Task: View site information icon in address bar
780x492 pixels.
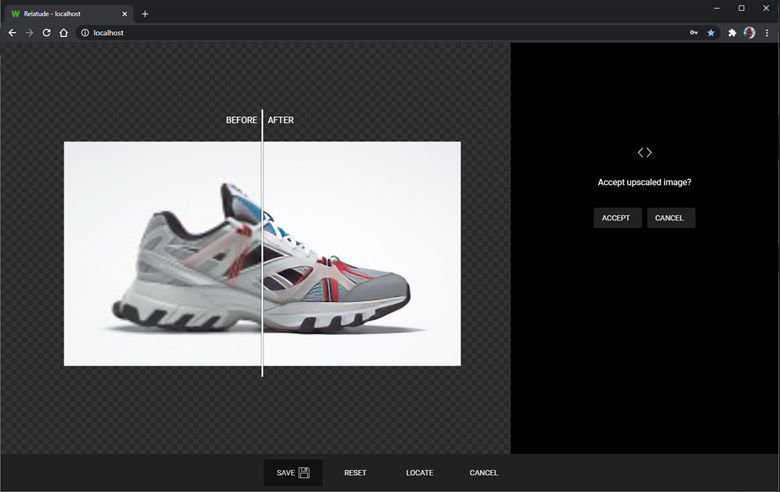Action: (x=85, y=33)
